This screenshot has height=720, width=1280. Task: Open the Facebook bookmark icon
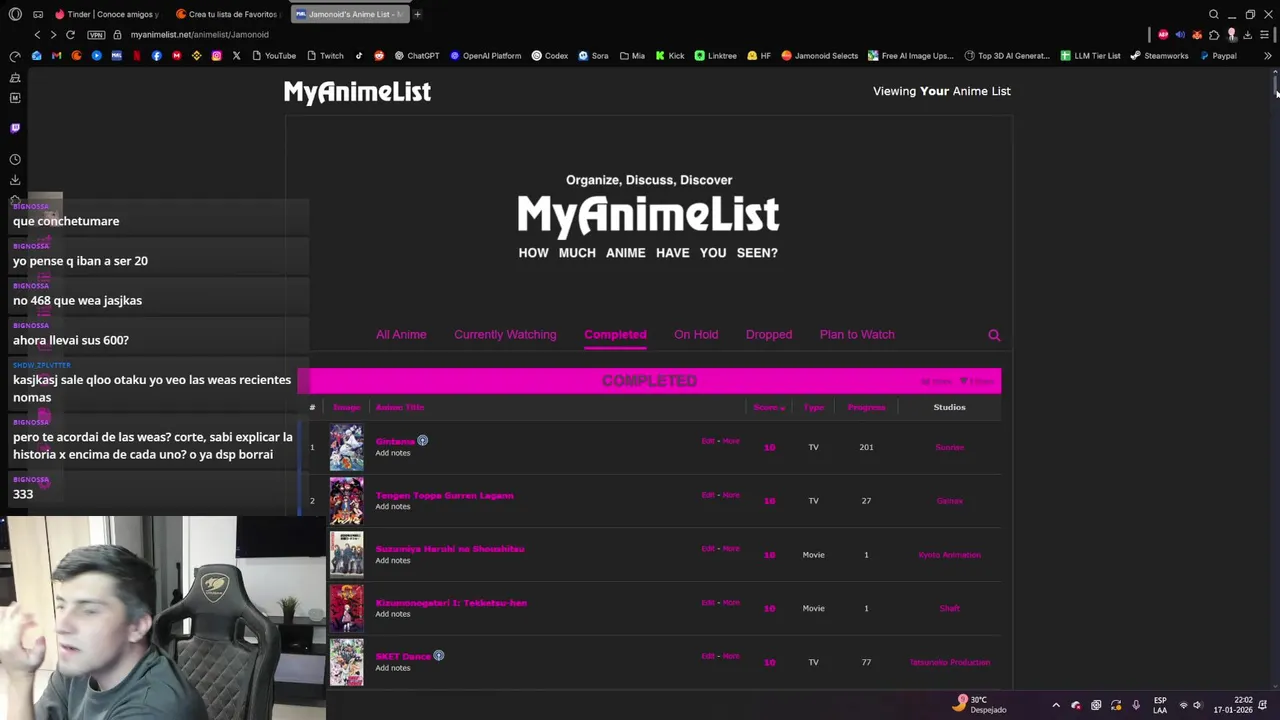[x=157, y=56]
